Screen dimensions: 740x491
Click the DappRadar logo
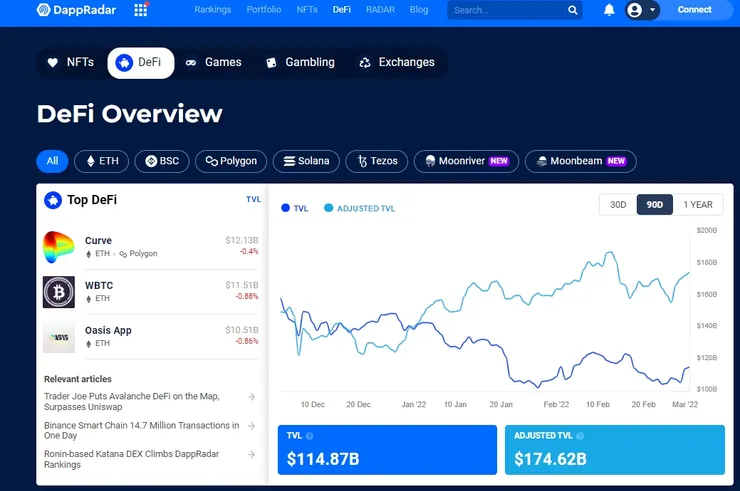(x=76, y=9)
